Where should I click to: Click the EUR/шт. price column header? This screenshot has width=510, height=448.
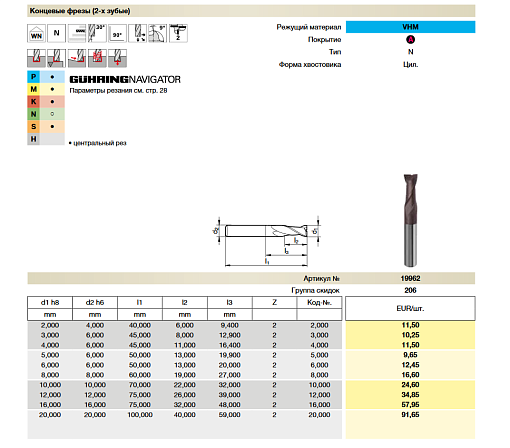click(x=410, y=309)
